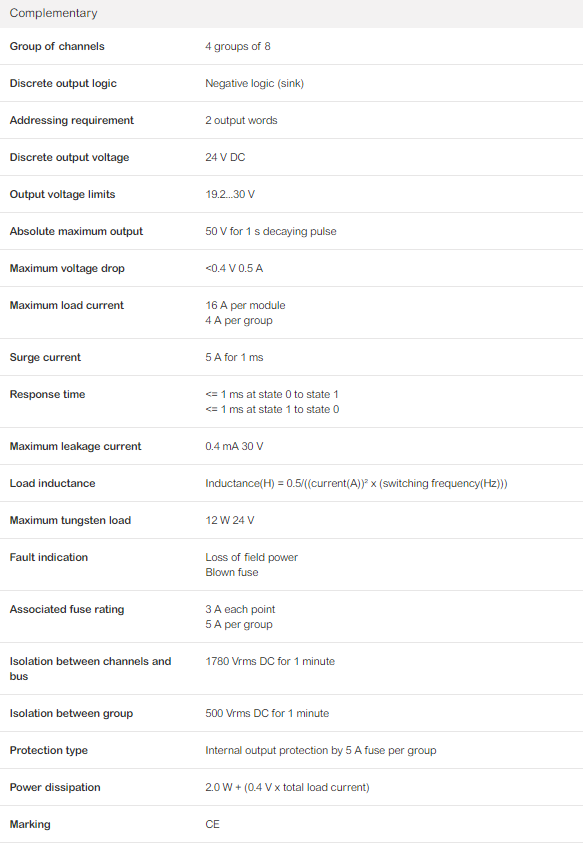This screenshot has height=847, width=585.
Task: Select the '1780 Vrms DC for 1 minute' value
Action: tap(270, 661)
